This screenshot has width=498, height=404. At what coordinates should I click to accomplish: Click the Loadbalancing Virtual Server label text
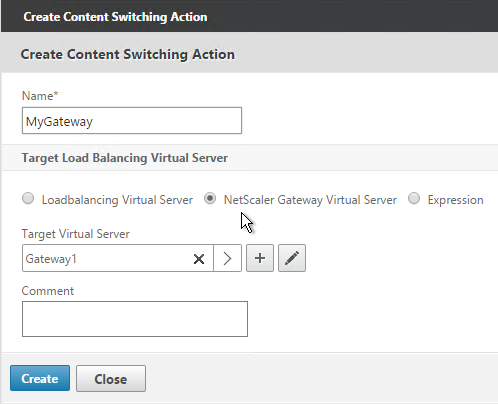(x=117, y=200)
